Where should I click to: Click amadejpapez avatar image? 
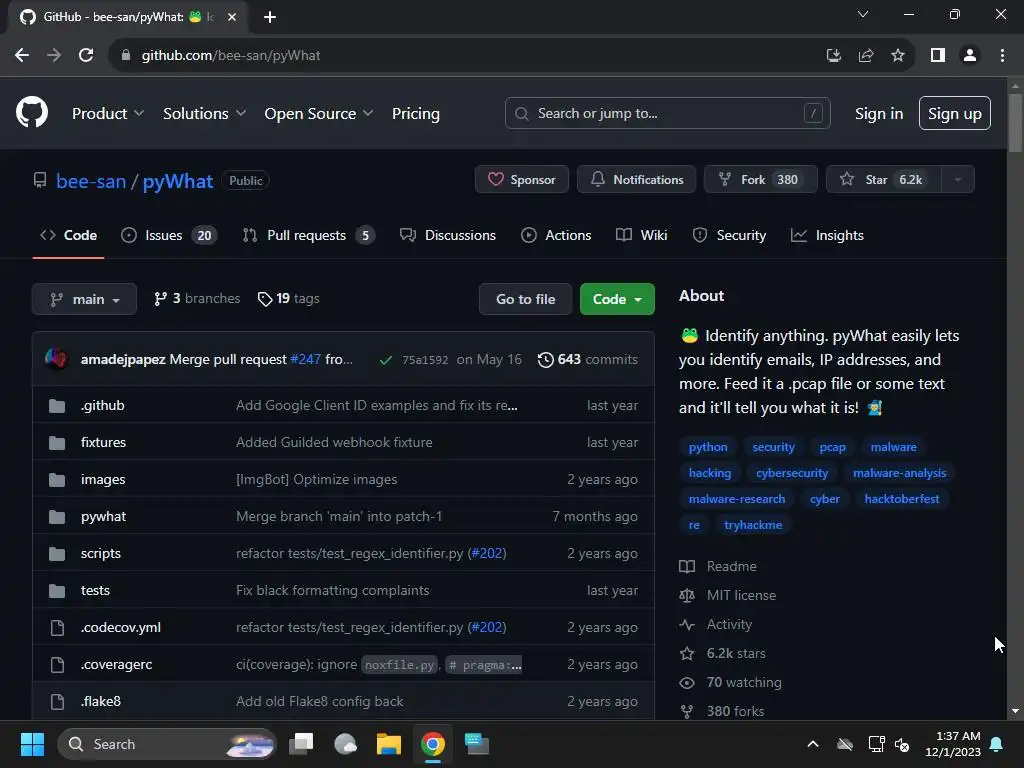(x=57, y=359)
